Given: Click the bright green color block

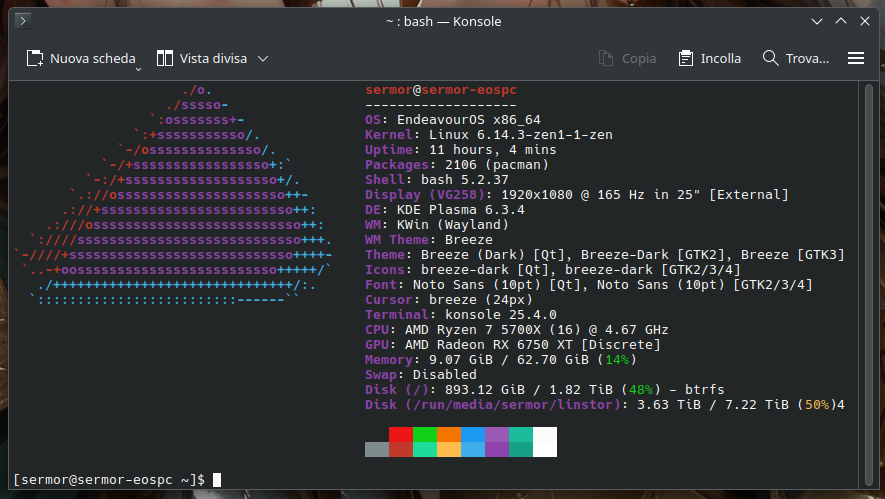Looking at the screenshot, I should pos(424,435).
